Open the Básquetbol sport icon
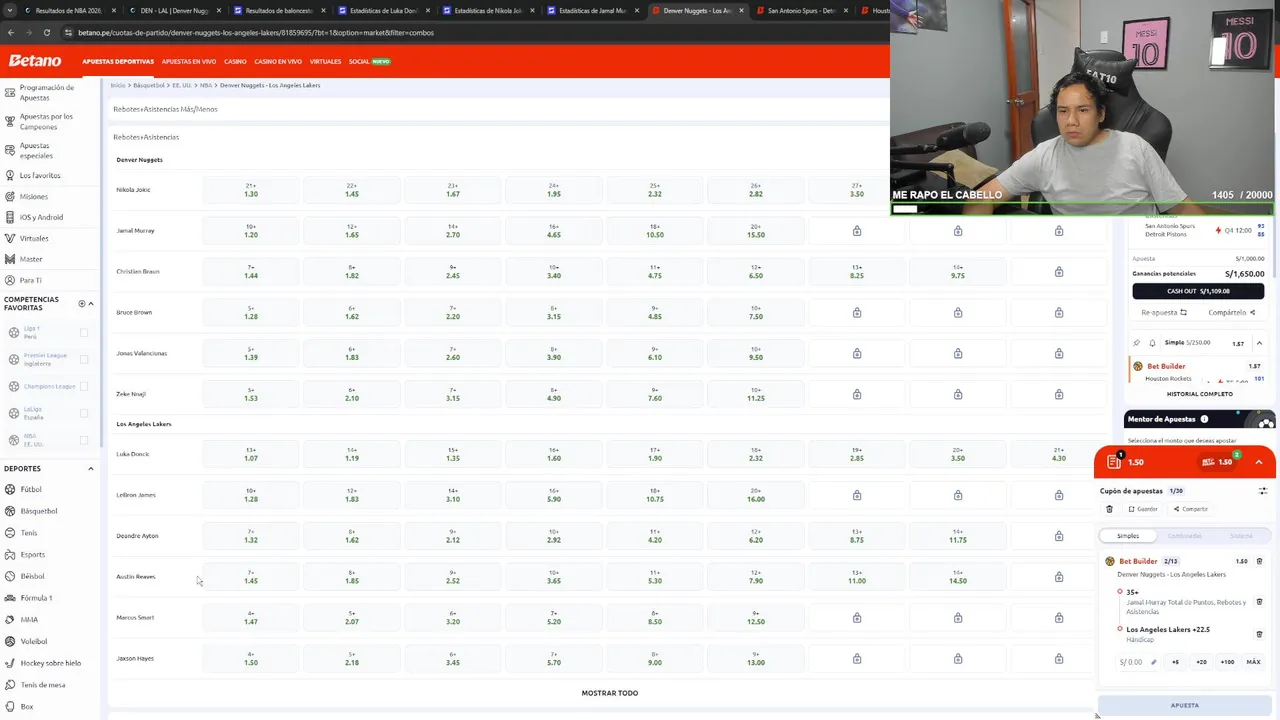Screen dimensions: 1280x720 coord(10,511)
